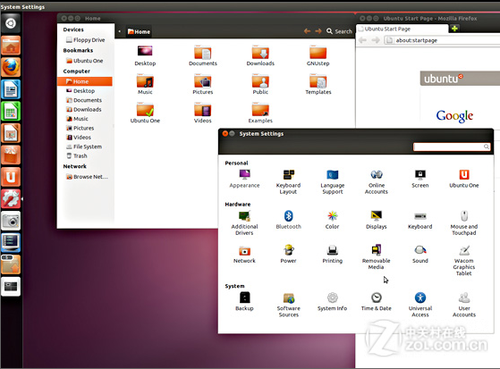Open Online Accounts settings
Image resolution: width=500 pixels, height=369 pixels.
point(376,182)
